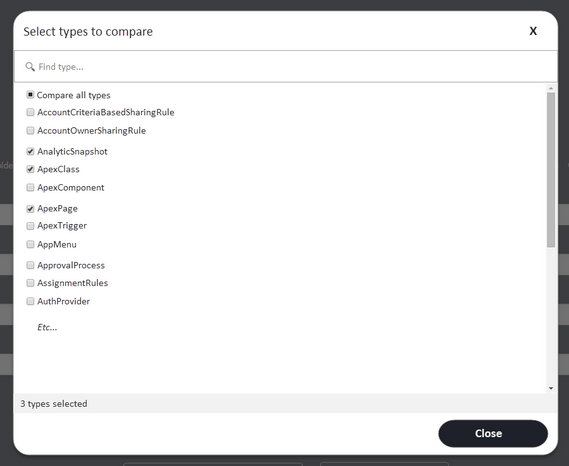Image resolution: width=569 pixels, height=466 pixels.
Task: Check AccountCriteriaBasedSharingRule type
Action: pos(30,112)
